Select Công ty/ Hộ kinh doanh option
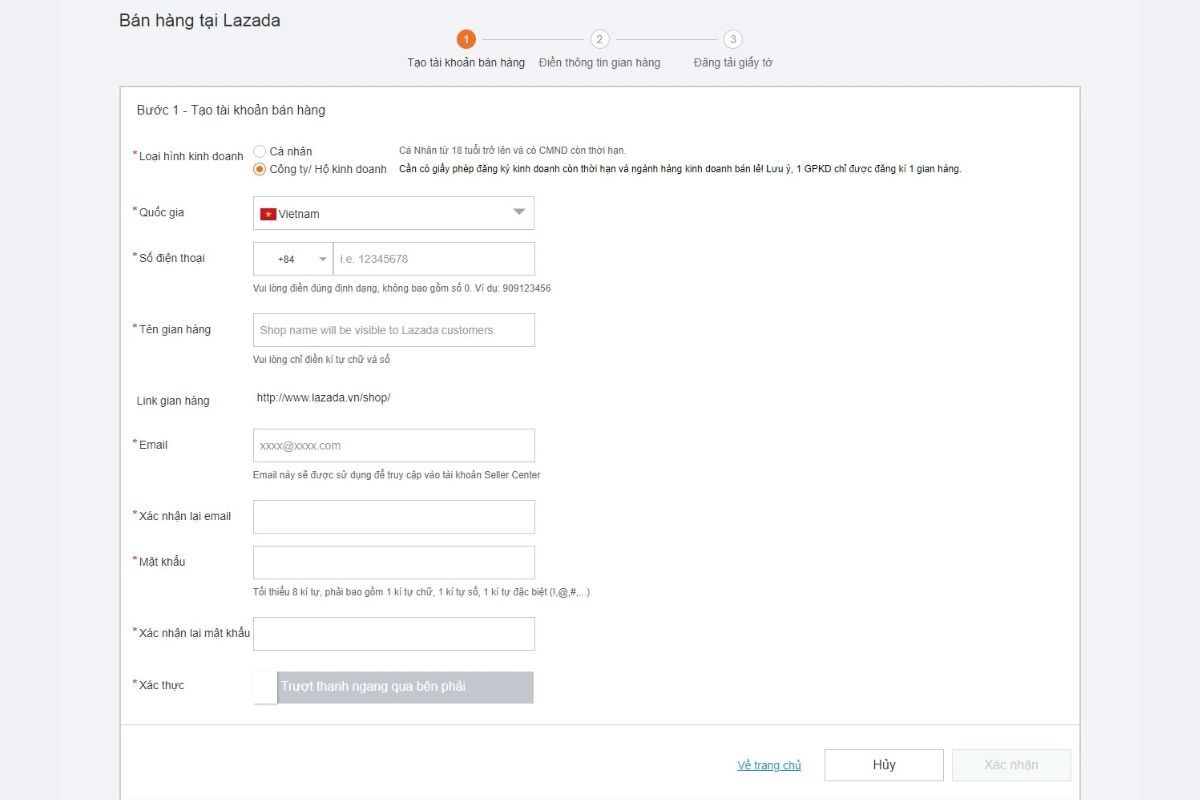The height and width of the screenshot is (800, 1200). [x=260, y=169]
